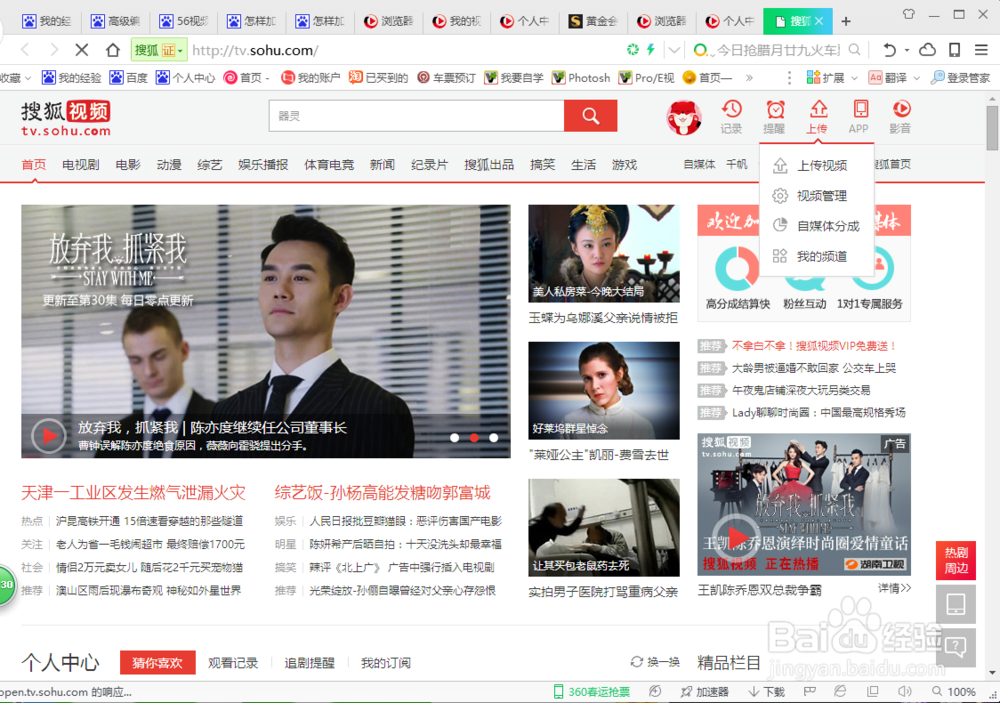The image size is (1000, 703).
Task: Open the 我的订阅 tab
Action: point(386,663)
